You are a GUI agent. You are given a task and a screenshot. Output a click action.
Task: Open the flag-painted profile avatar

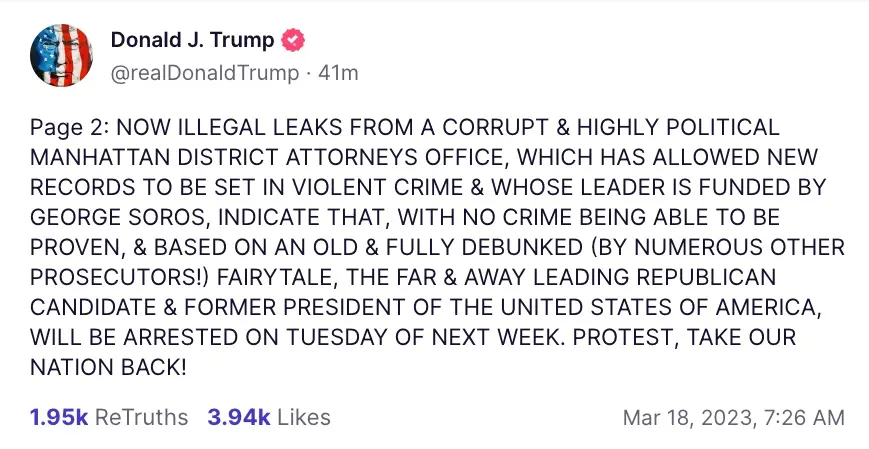62,55
